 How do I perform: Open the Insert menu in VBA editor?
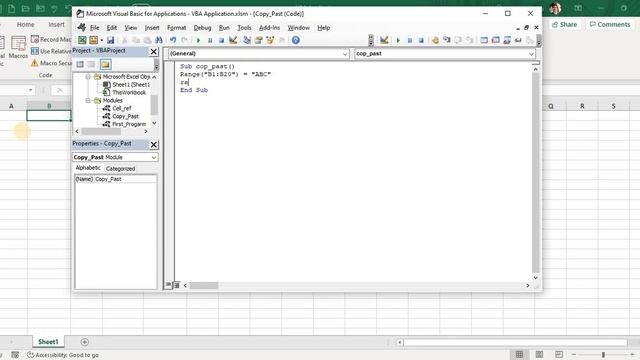pyautogui.click(x=152, y=28)
